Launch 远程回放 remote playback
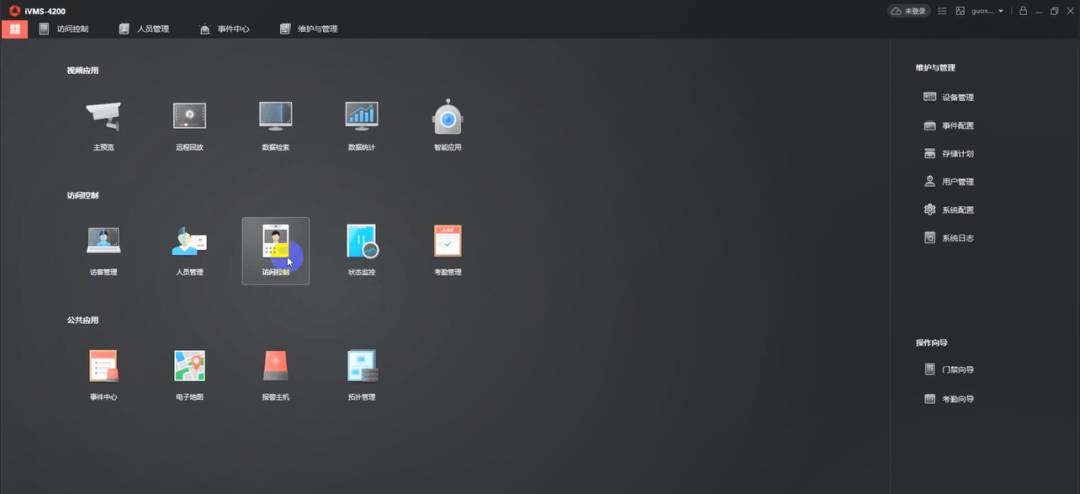The width and height of the screenshot is (1080, 494). pyautogui.click(x=189, y=118)
